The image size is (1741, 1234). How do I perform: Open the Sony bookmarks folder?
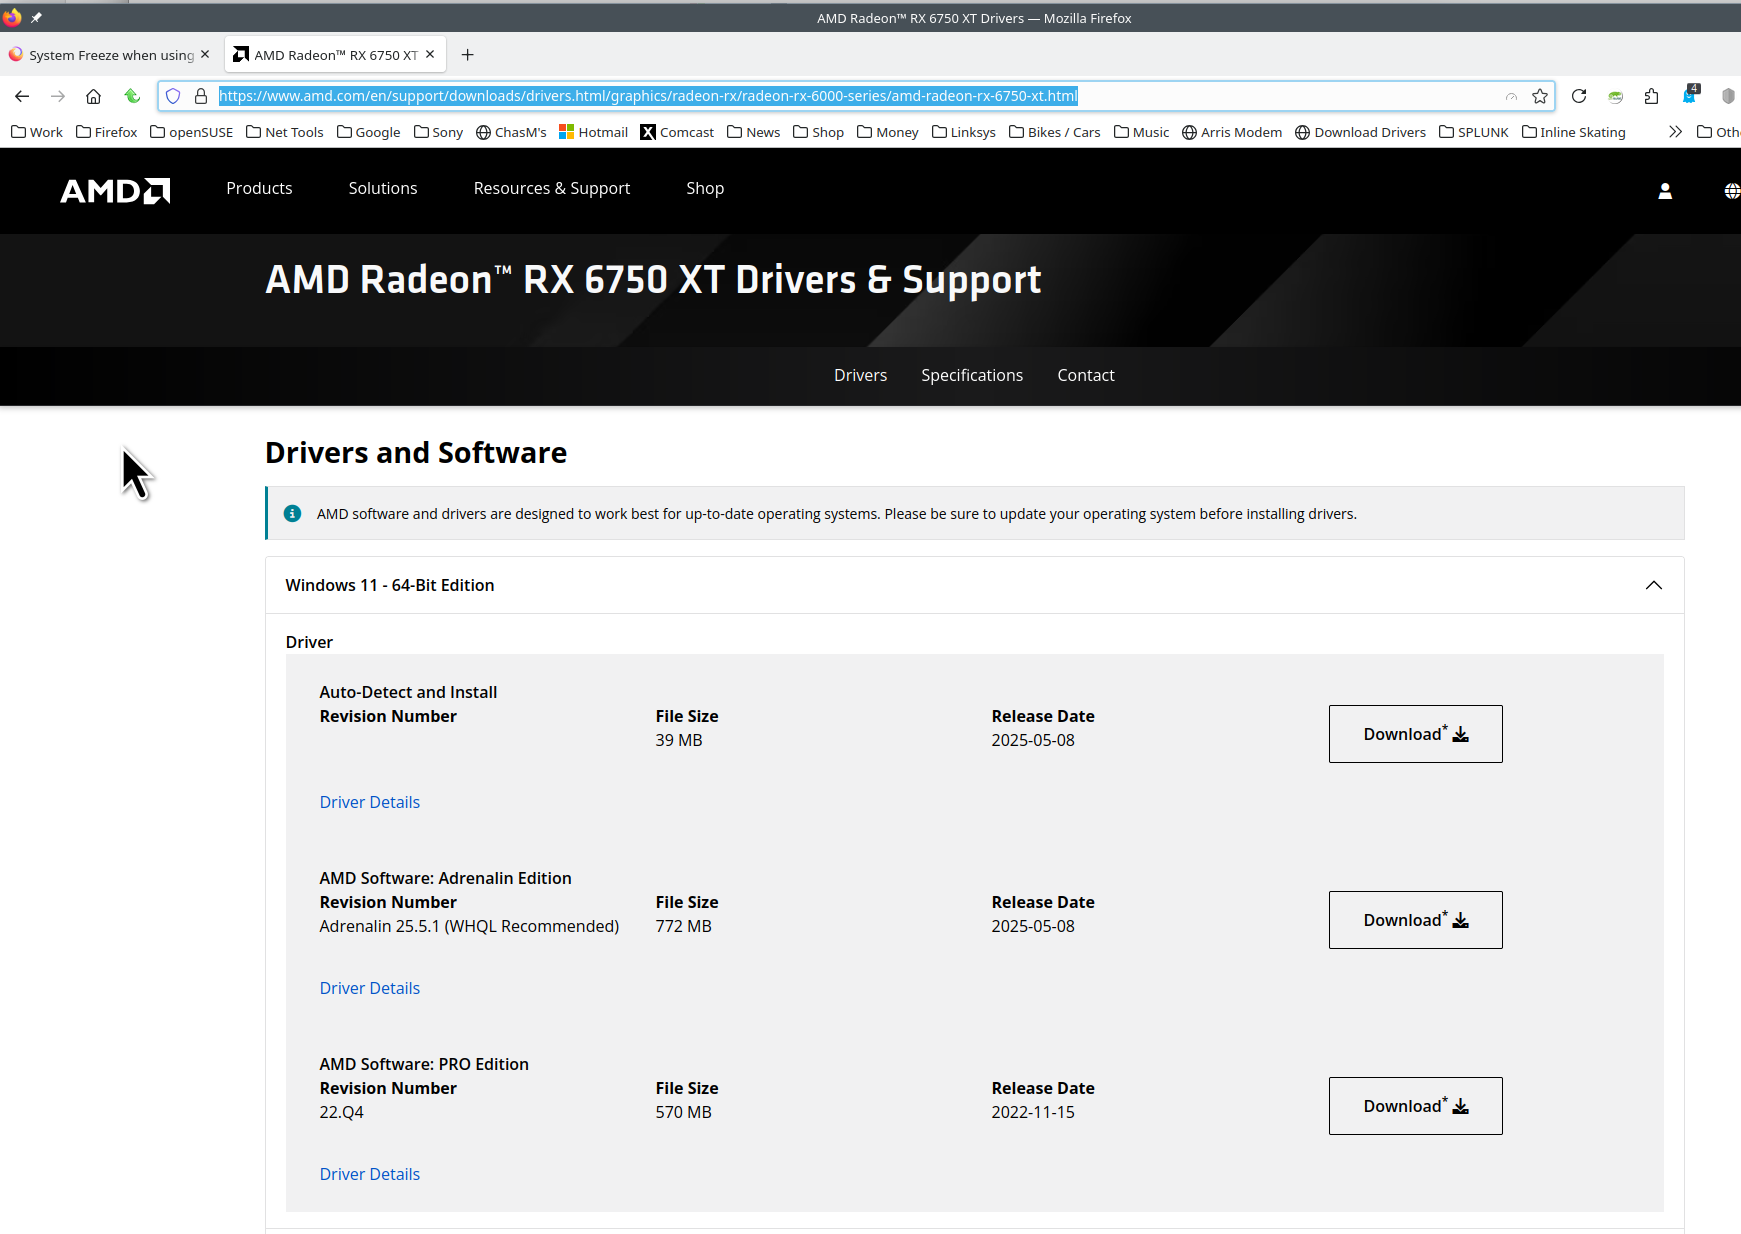[x=439, y=132]
